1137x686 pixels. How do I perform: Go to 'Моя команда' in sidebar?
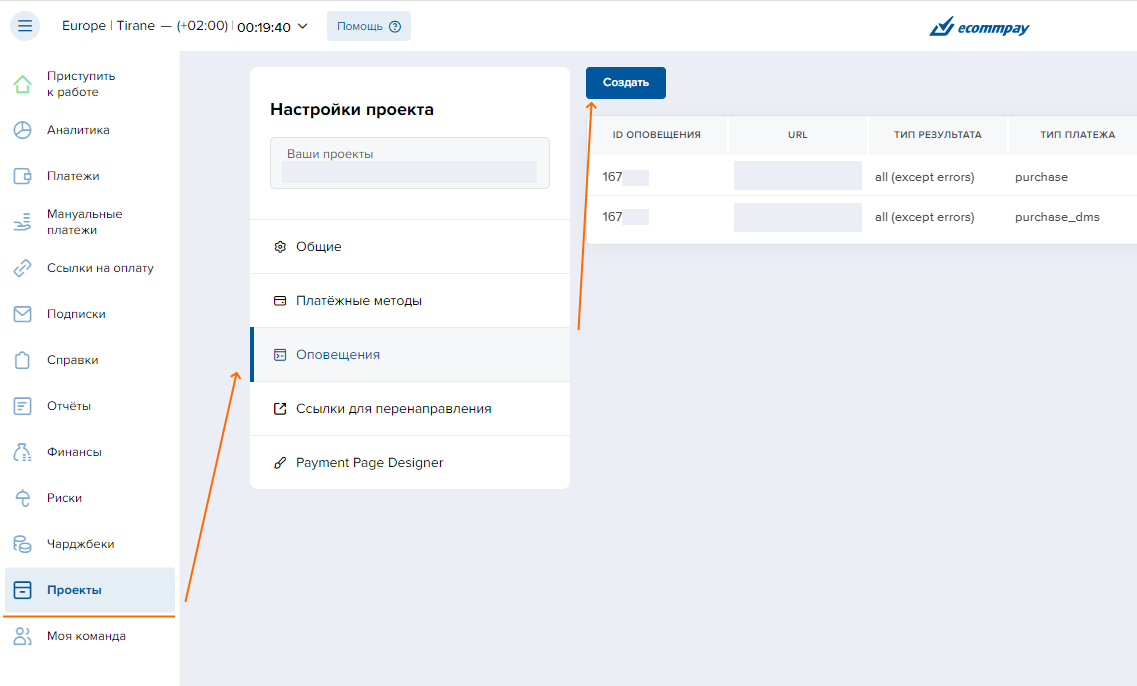click(x=86, y=636)
